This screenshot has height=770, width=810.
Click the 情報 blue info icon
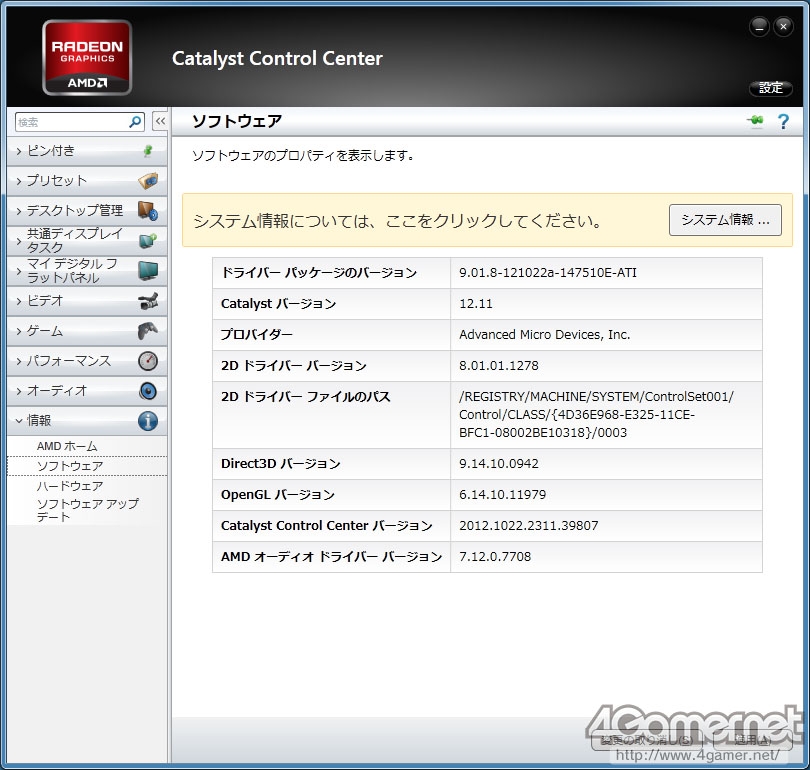(148, 421)
